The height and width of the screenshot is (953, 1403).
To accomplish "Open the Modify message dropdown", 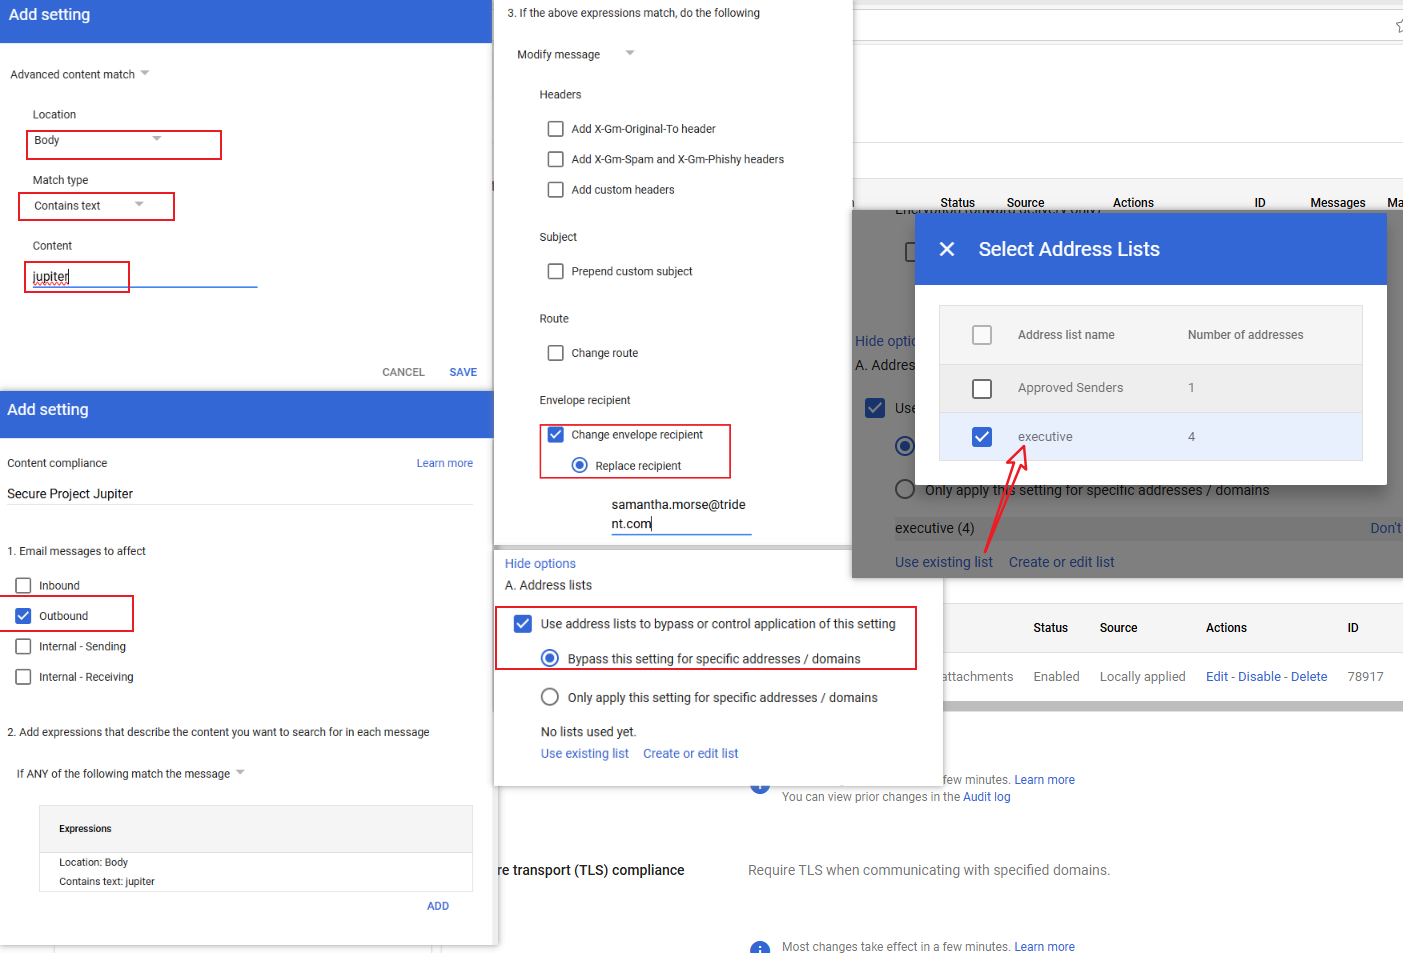I will [x=575, y=54].
